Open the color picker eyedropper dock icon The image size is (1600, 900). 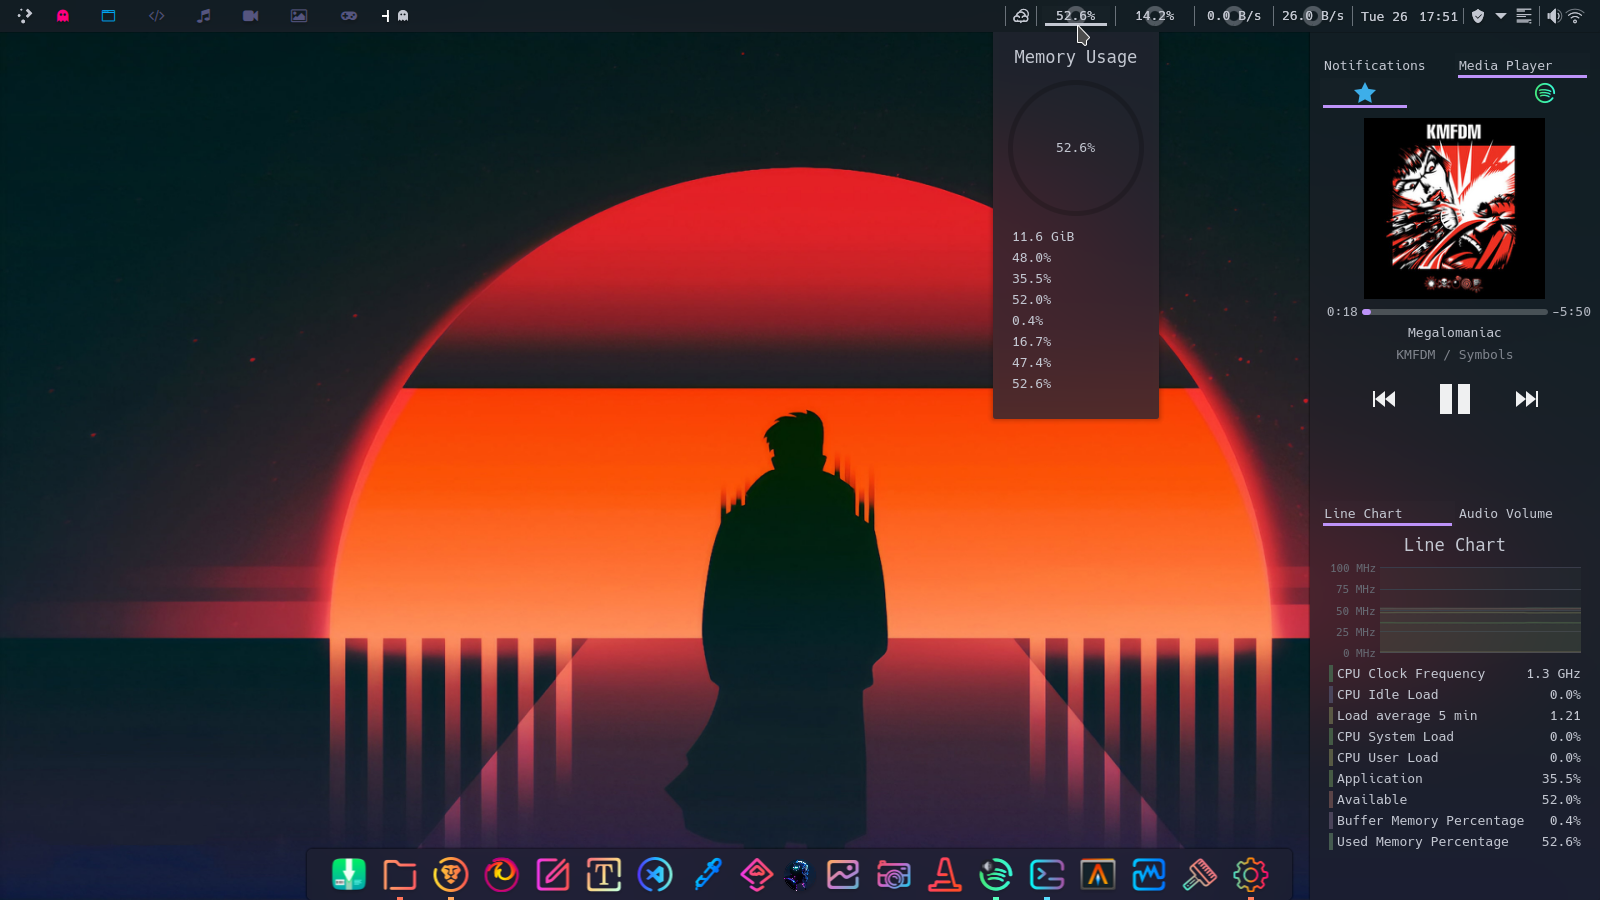[707, 875]
